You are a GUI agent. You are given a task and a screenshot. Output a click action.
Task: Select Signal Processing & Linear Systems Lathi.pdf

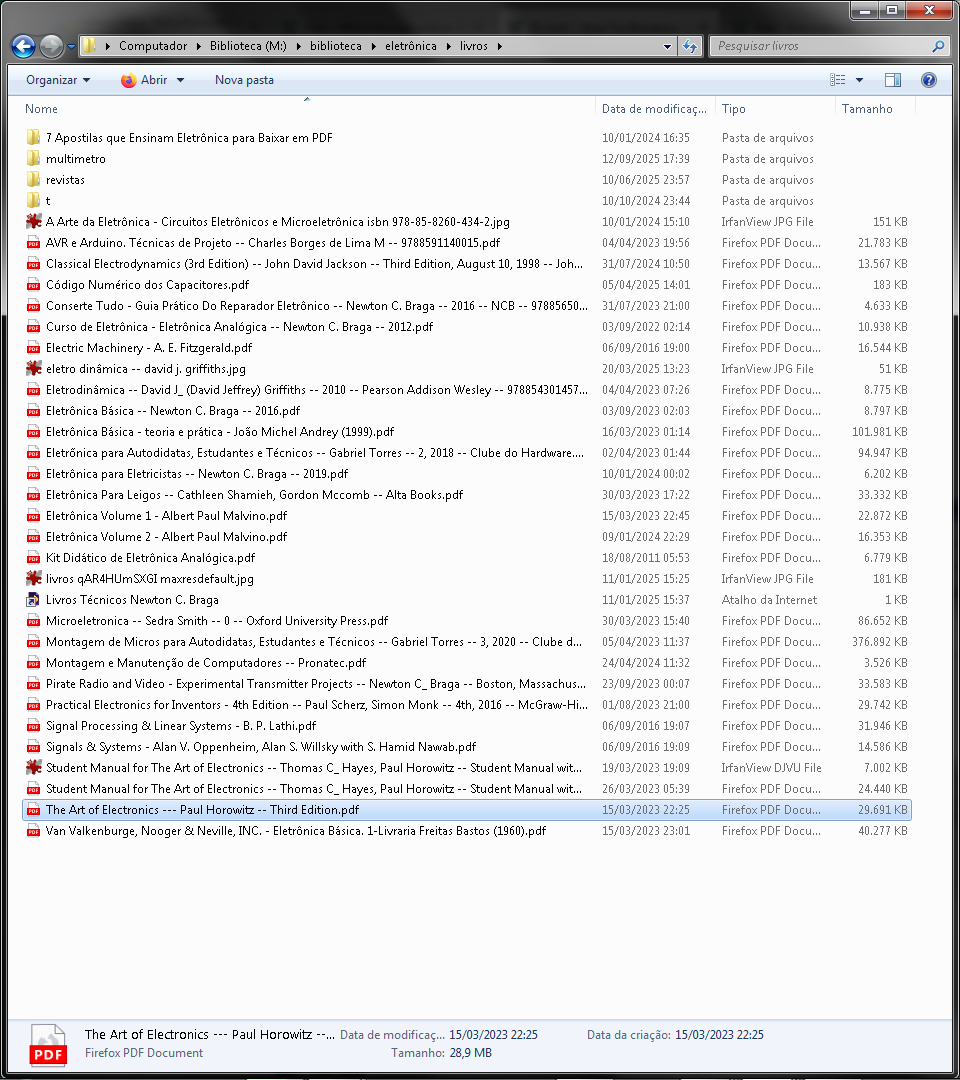coord(181,726)
